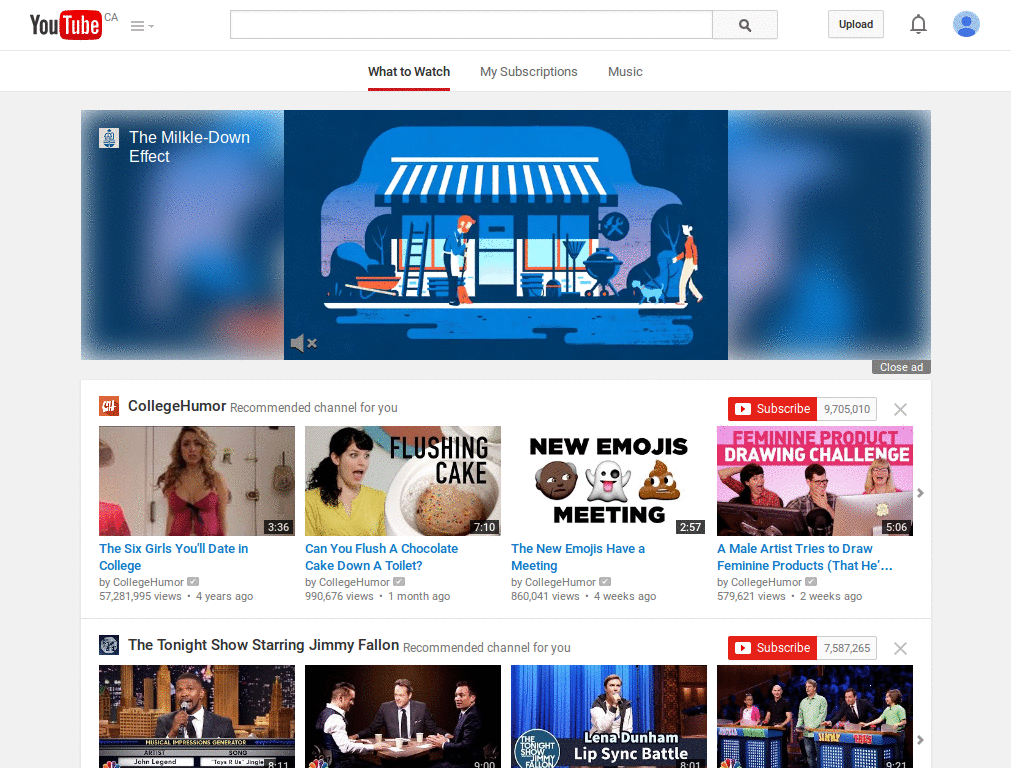Screen dimensions: 1024x768
Task: Click CollegeHumor byline under Male Artist video
Action: tap(766, 582)
